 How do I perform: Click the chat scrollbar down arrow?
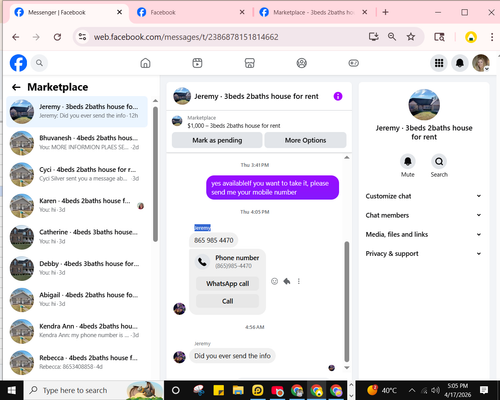(347, 368)
